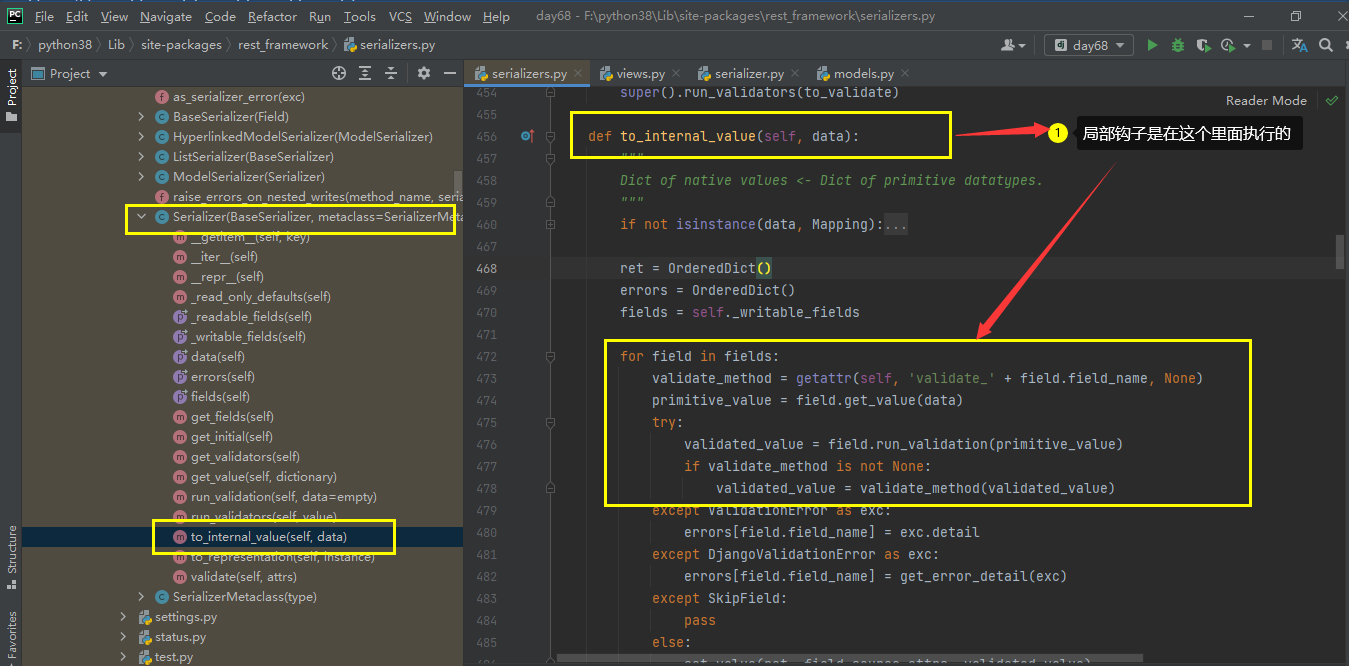Open the Code With Me user icon
The width and height of the screenshot is (1349, 666).
pos(1008,45)
